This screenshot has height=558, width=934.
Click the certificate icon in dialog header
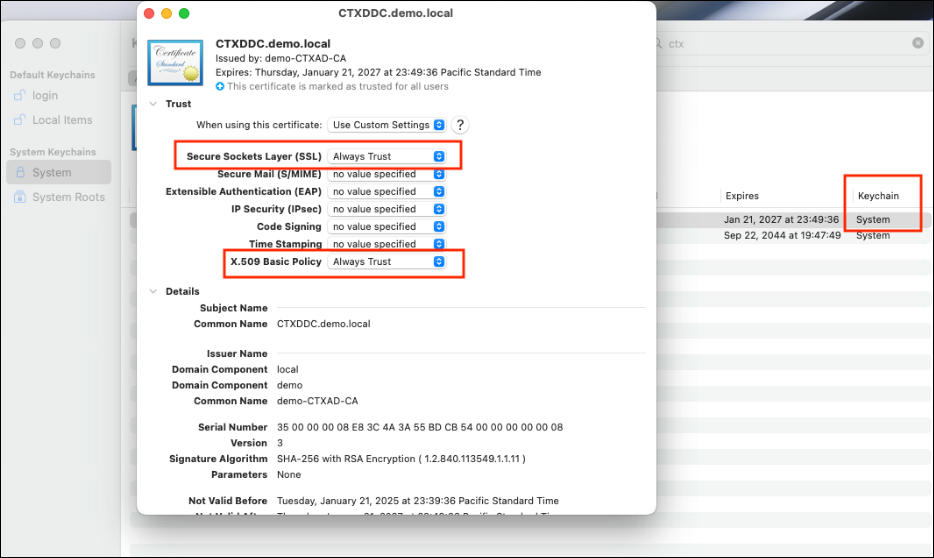click(175, 65)
